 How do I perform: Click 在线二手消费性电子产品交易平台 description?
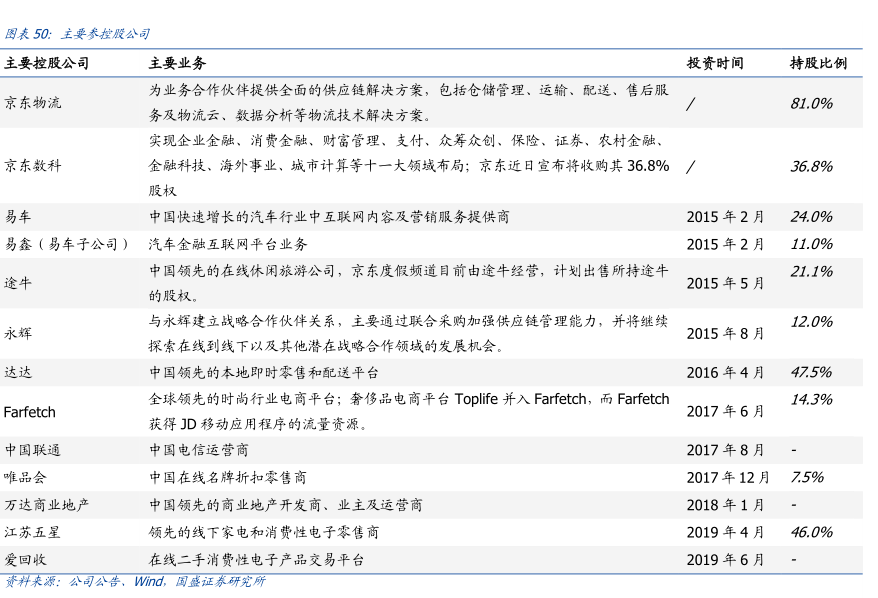pos(256,560)
